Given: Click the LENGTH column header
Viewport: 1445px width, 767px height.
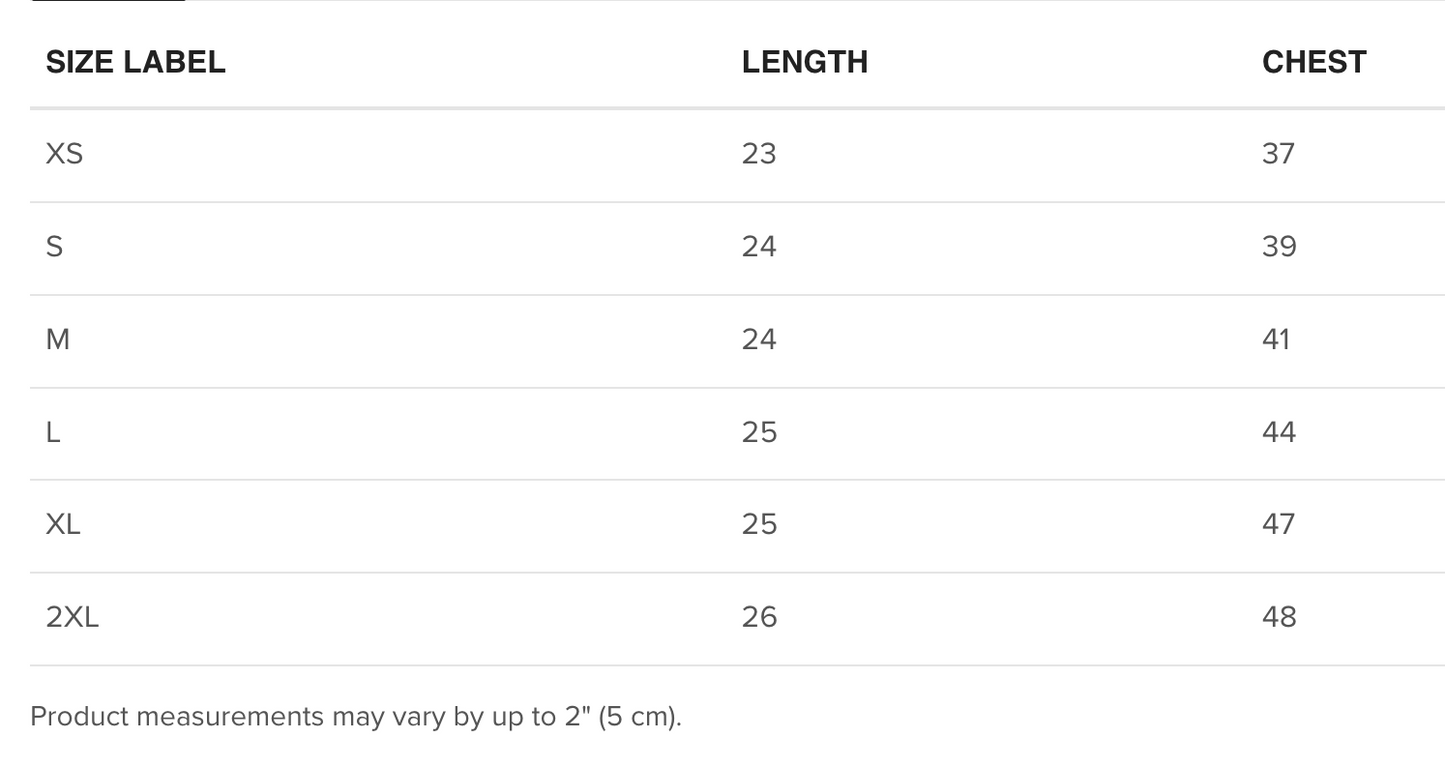Looking at the screenshot, I should point(804,62).
